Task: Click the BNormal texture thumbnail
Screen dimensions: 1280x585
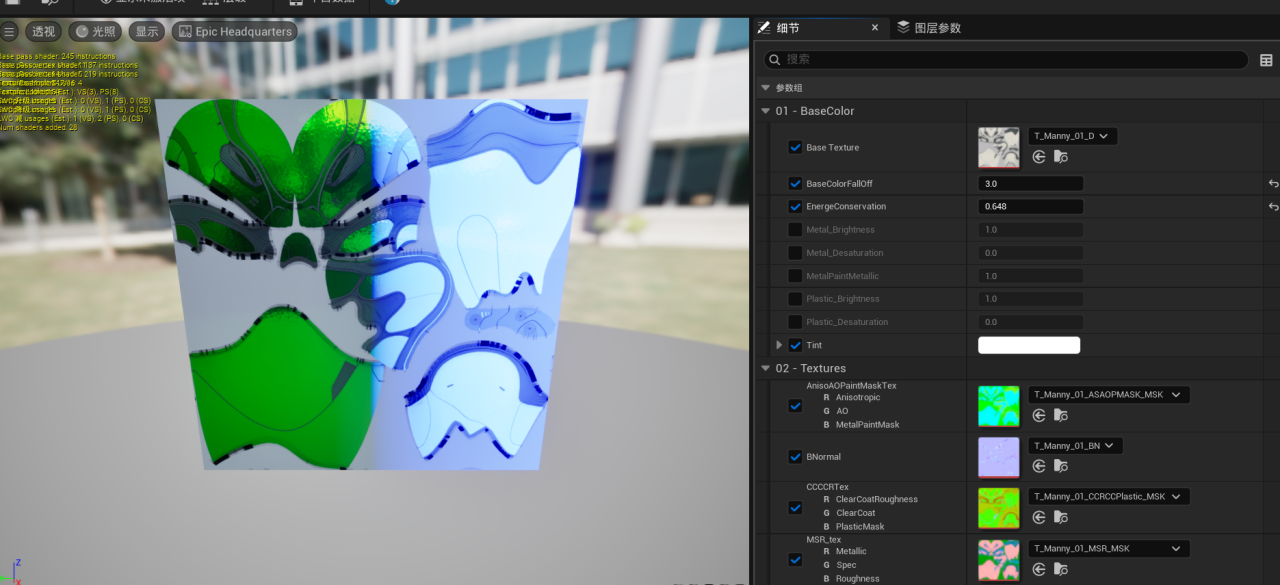Action: click(x=999, y=457)
